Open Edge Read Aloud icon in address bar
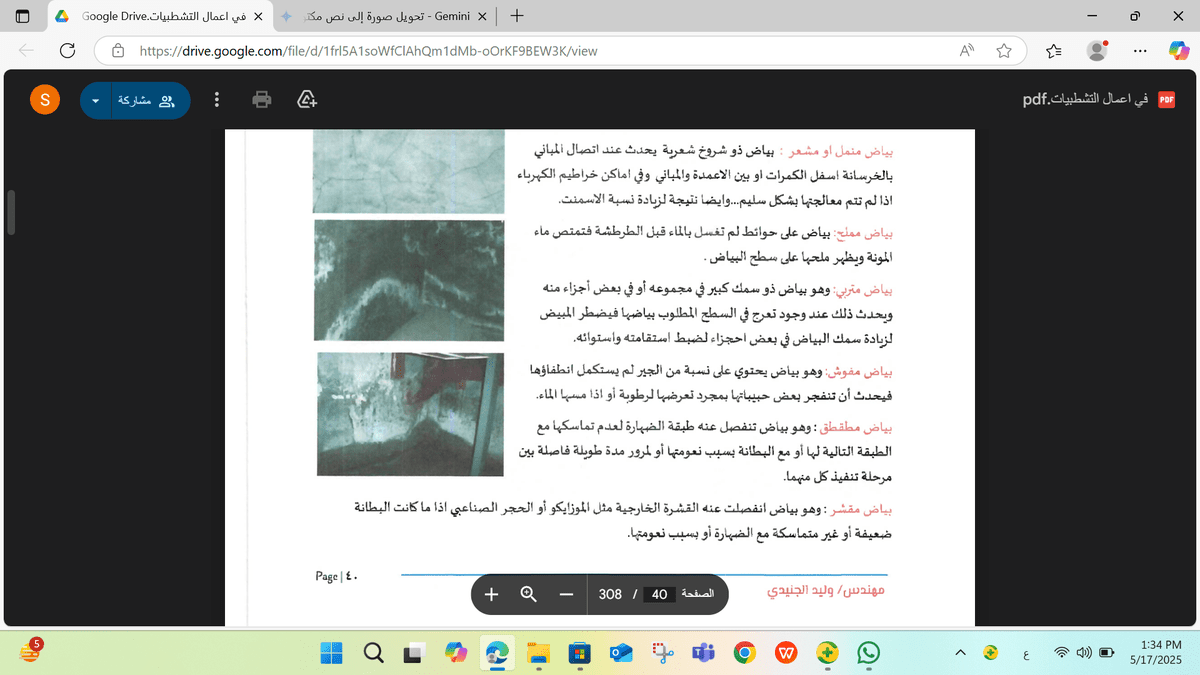Screen dimensions: 1200x675 click(x=967, y=51)
